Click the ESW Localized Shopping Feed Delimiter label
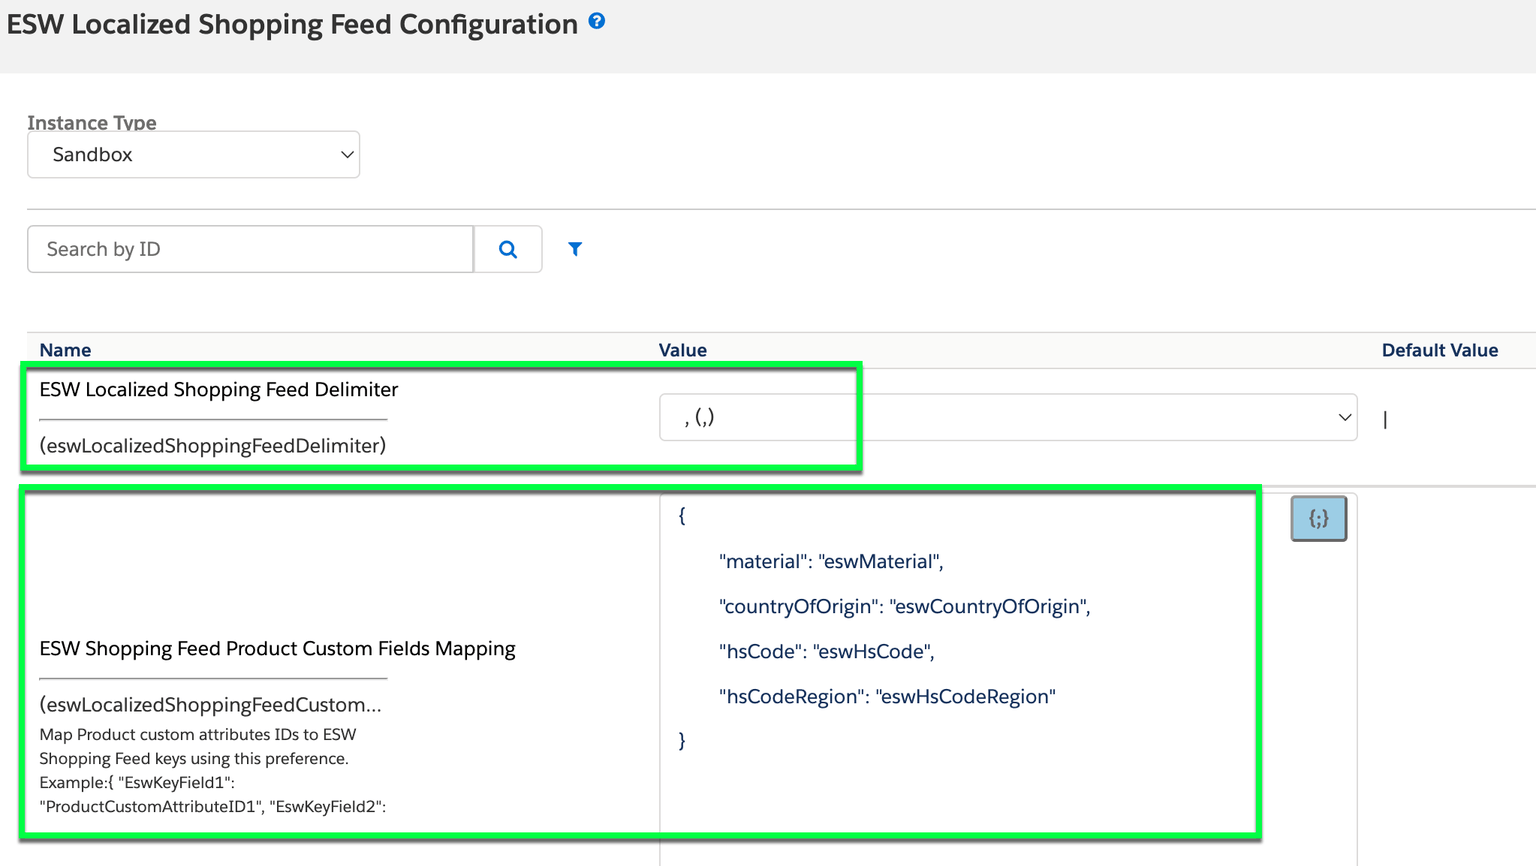Viewport: 1536px width, 866px height. point(219,389)
